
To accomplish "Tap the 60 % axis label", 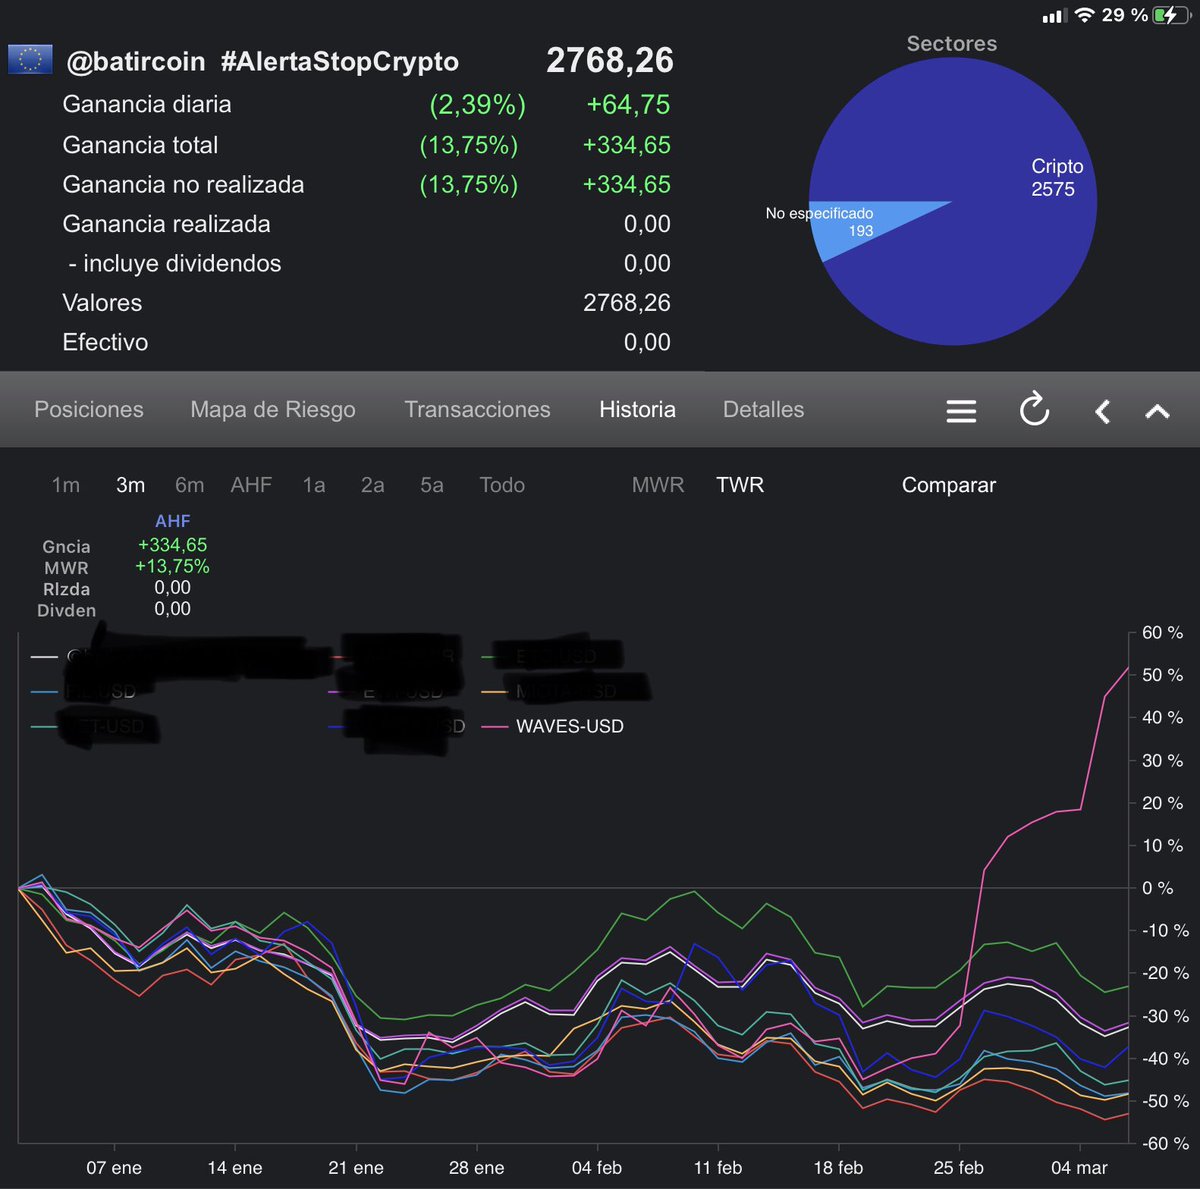I will 1162,633.
